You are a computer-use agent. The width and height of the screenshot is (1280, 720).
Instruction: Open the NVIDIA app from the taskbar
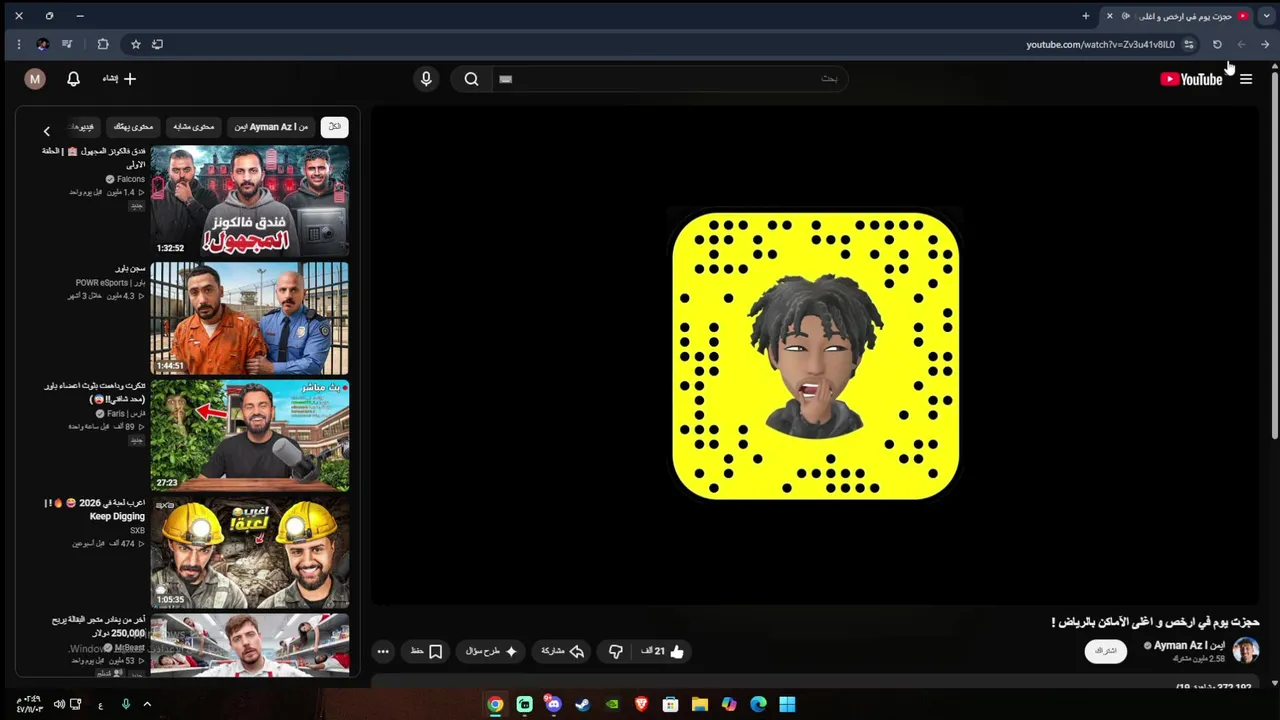(x=612, y=704)
